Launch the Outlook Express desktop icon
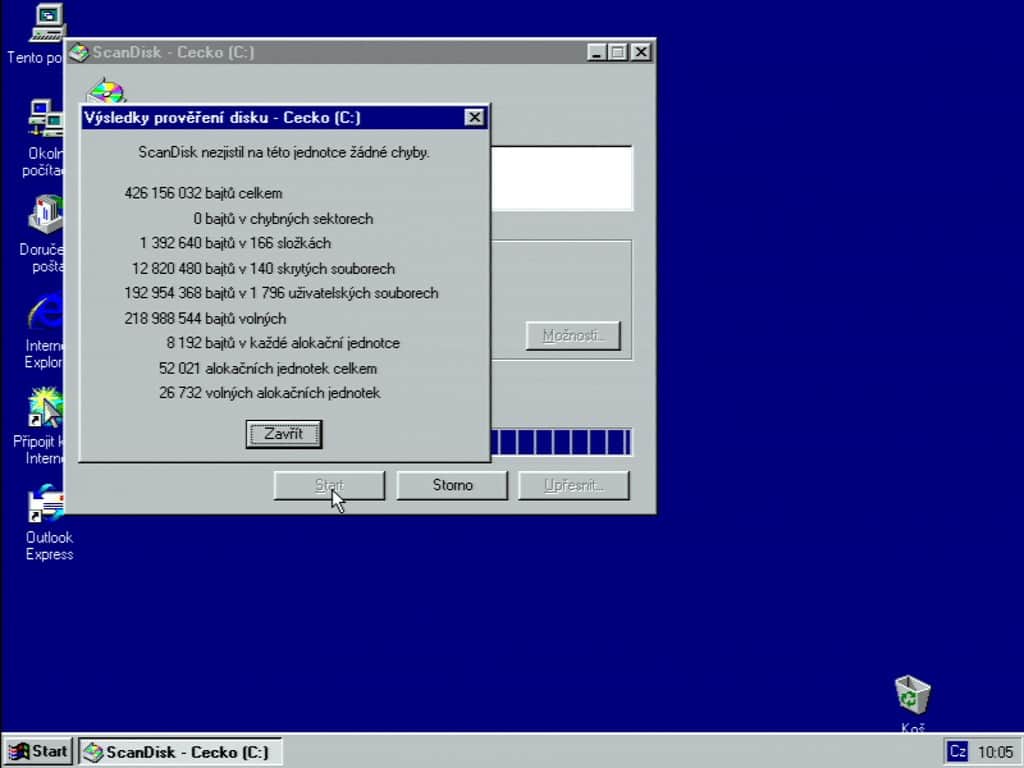The width and height of the screenshot is (1024, 768). coord(46,504)
